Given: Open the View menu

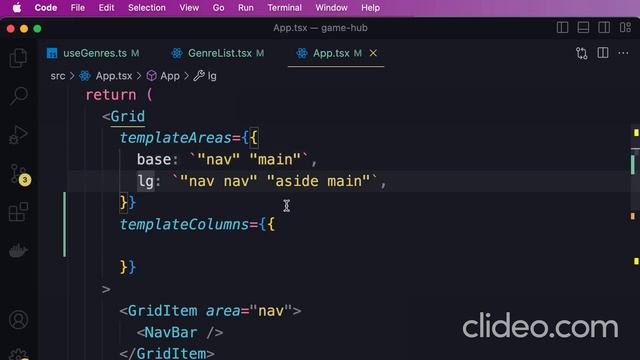Looking at the screenshot, I should (189, 8).
